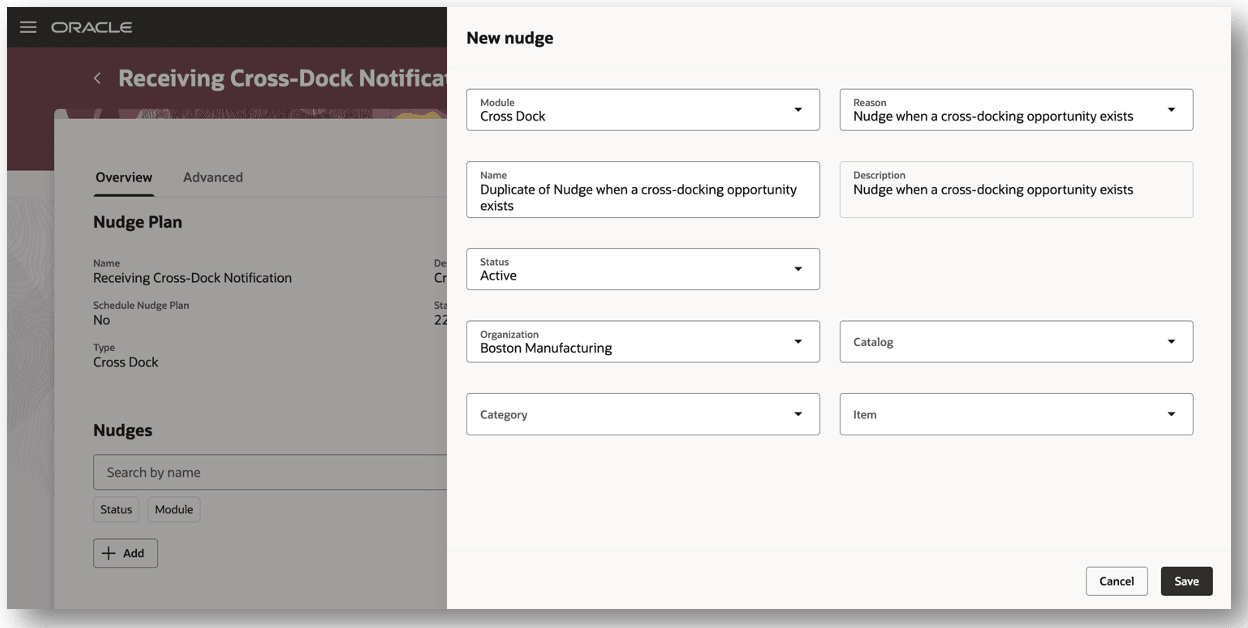Click the Save button
This screenshot has height=628, width=1248.
pos(1186,581)
